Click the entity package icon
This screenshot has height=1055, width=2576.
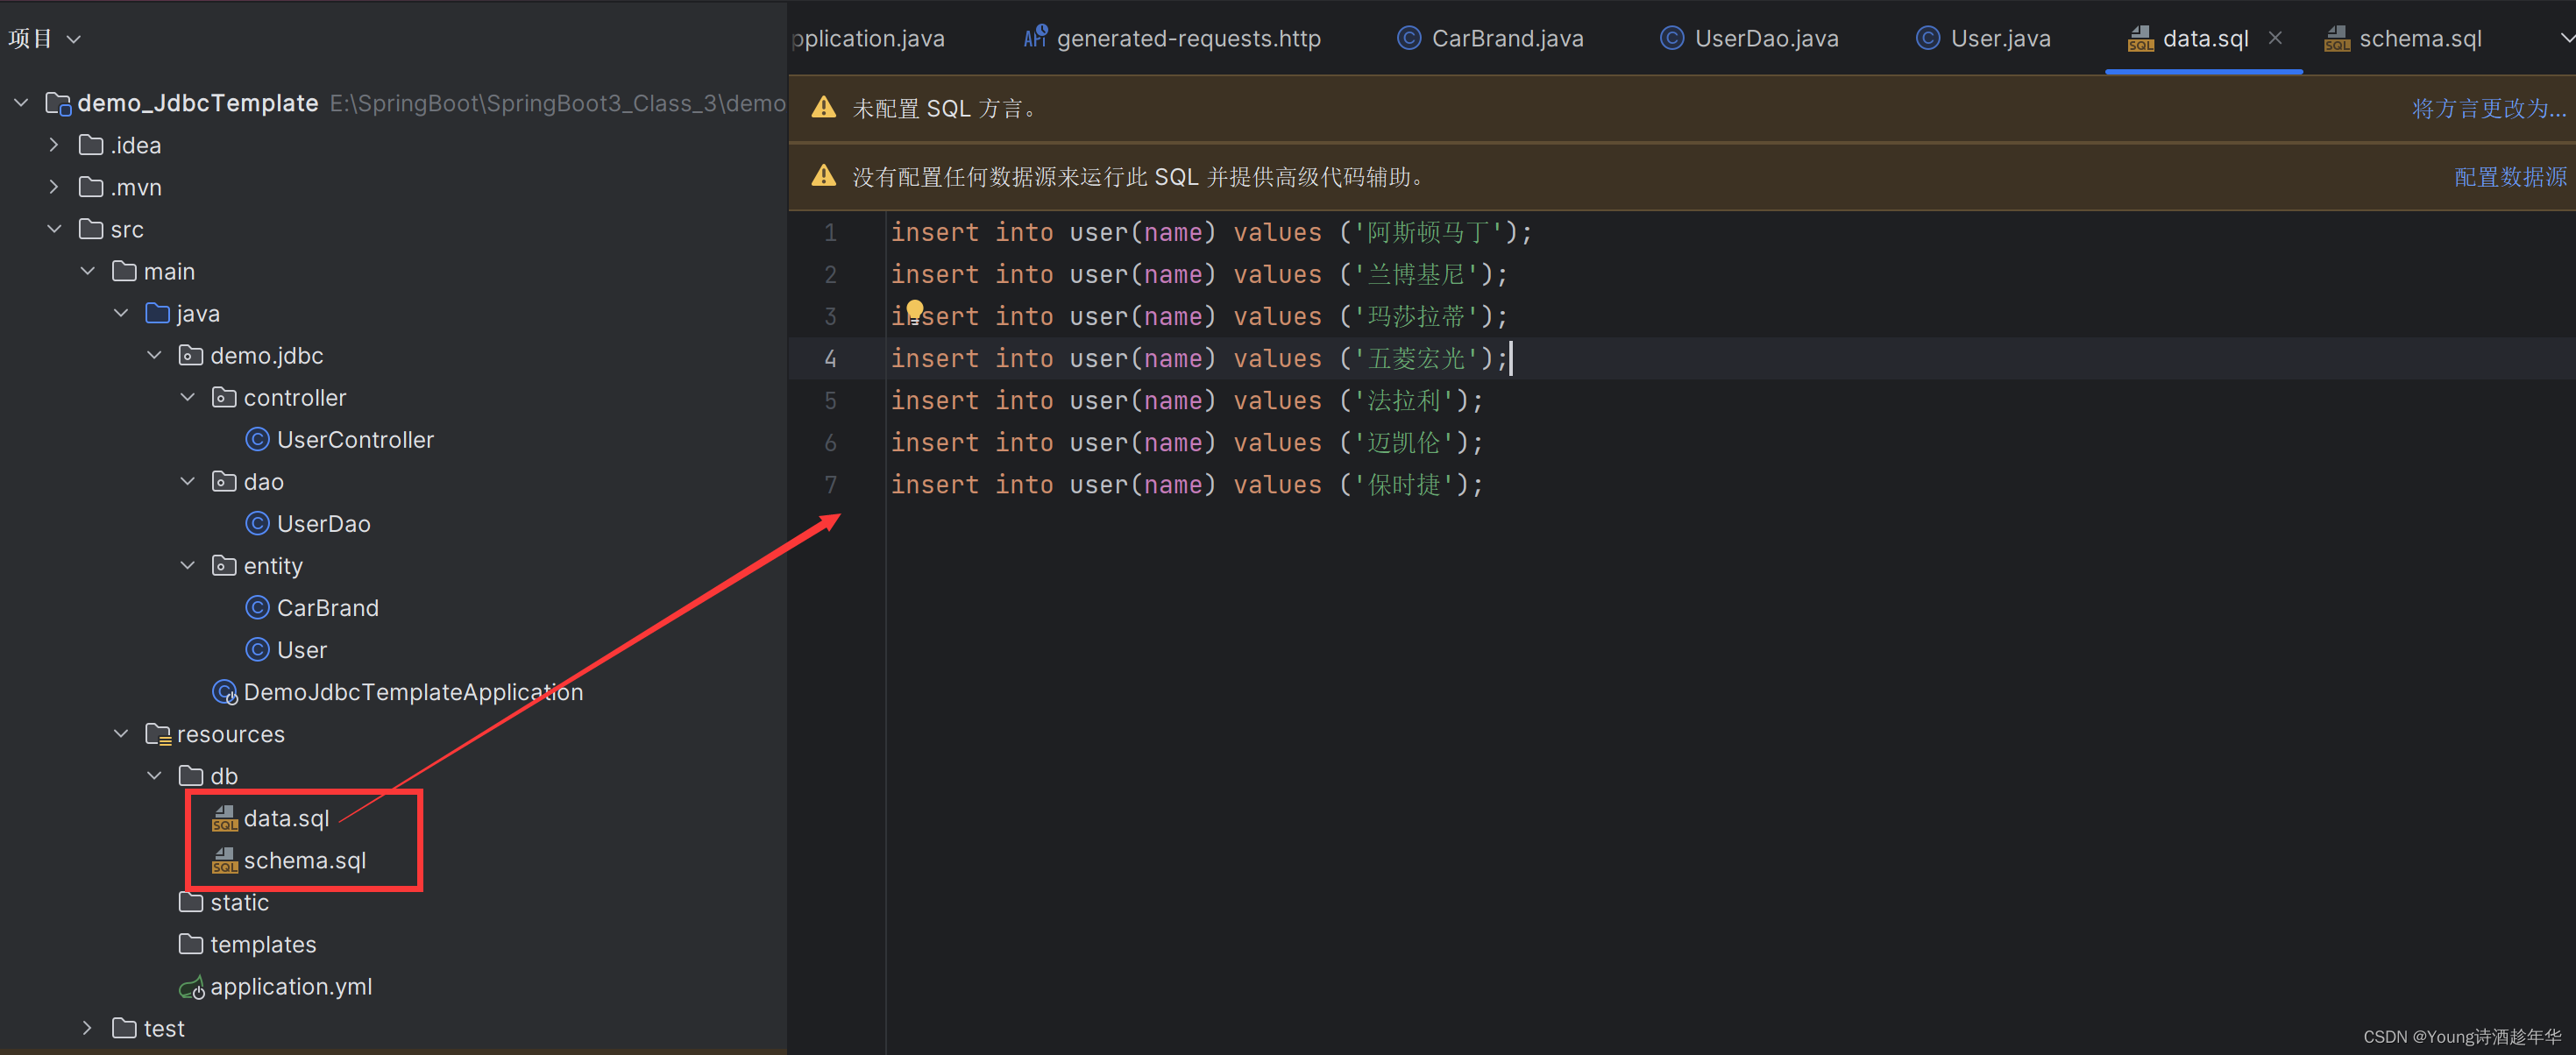tap(224, 565)
